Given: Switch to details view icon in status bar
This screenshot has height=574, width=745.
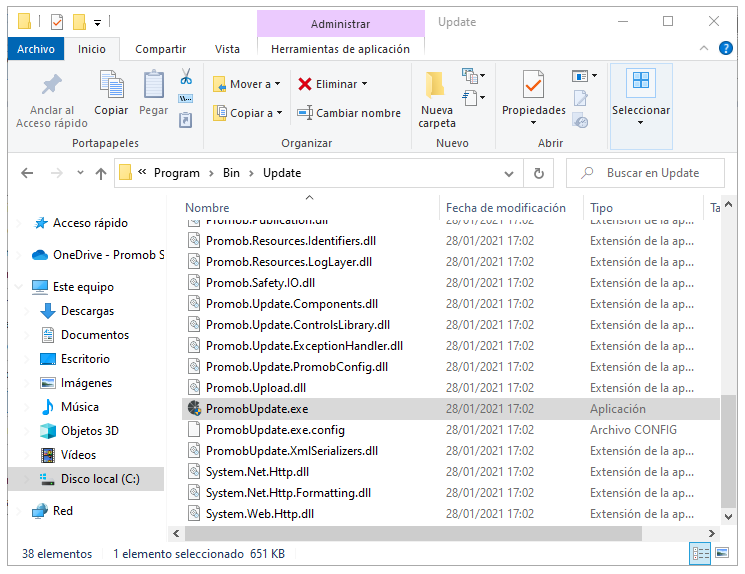Looking at the screenshot, I should pos(700,554).
